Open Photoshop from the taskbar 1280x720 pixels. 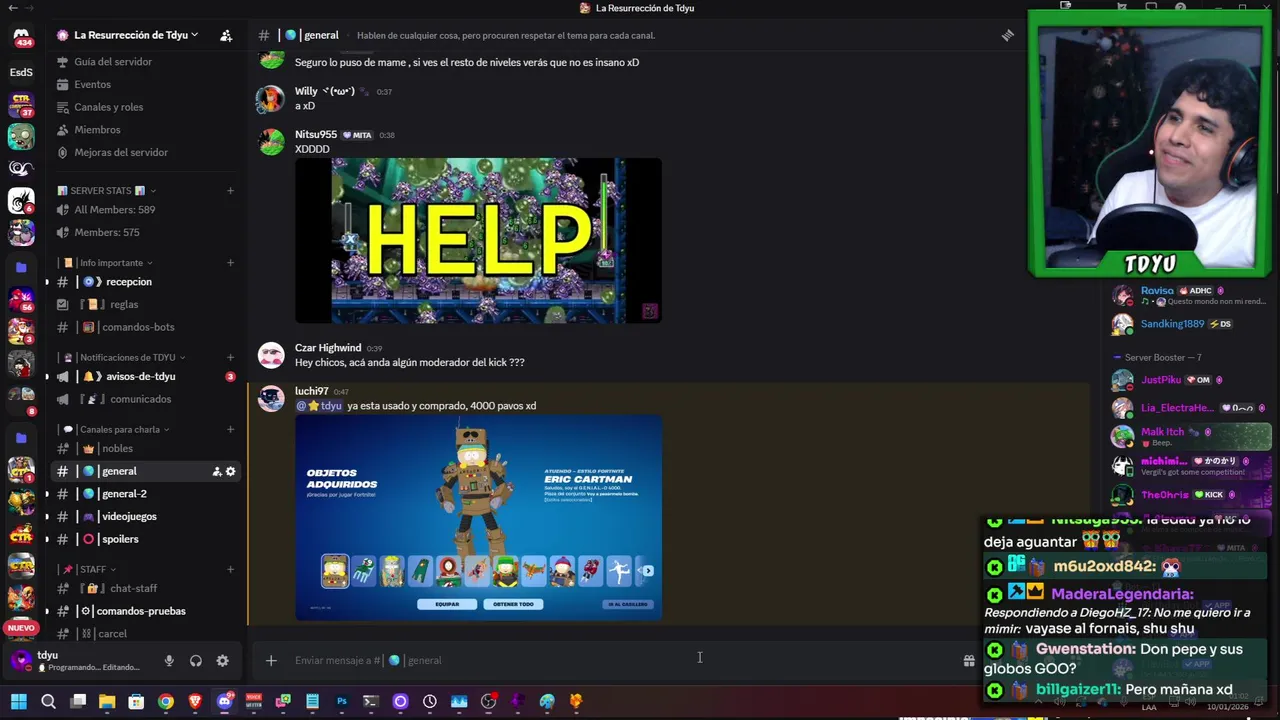point(342,701)
